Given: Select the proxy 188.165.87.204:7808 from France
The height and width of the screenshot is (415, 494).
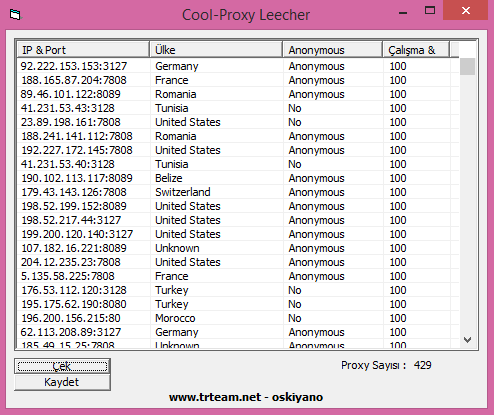Looking at the screenshot, I should [x=238, y=80].
